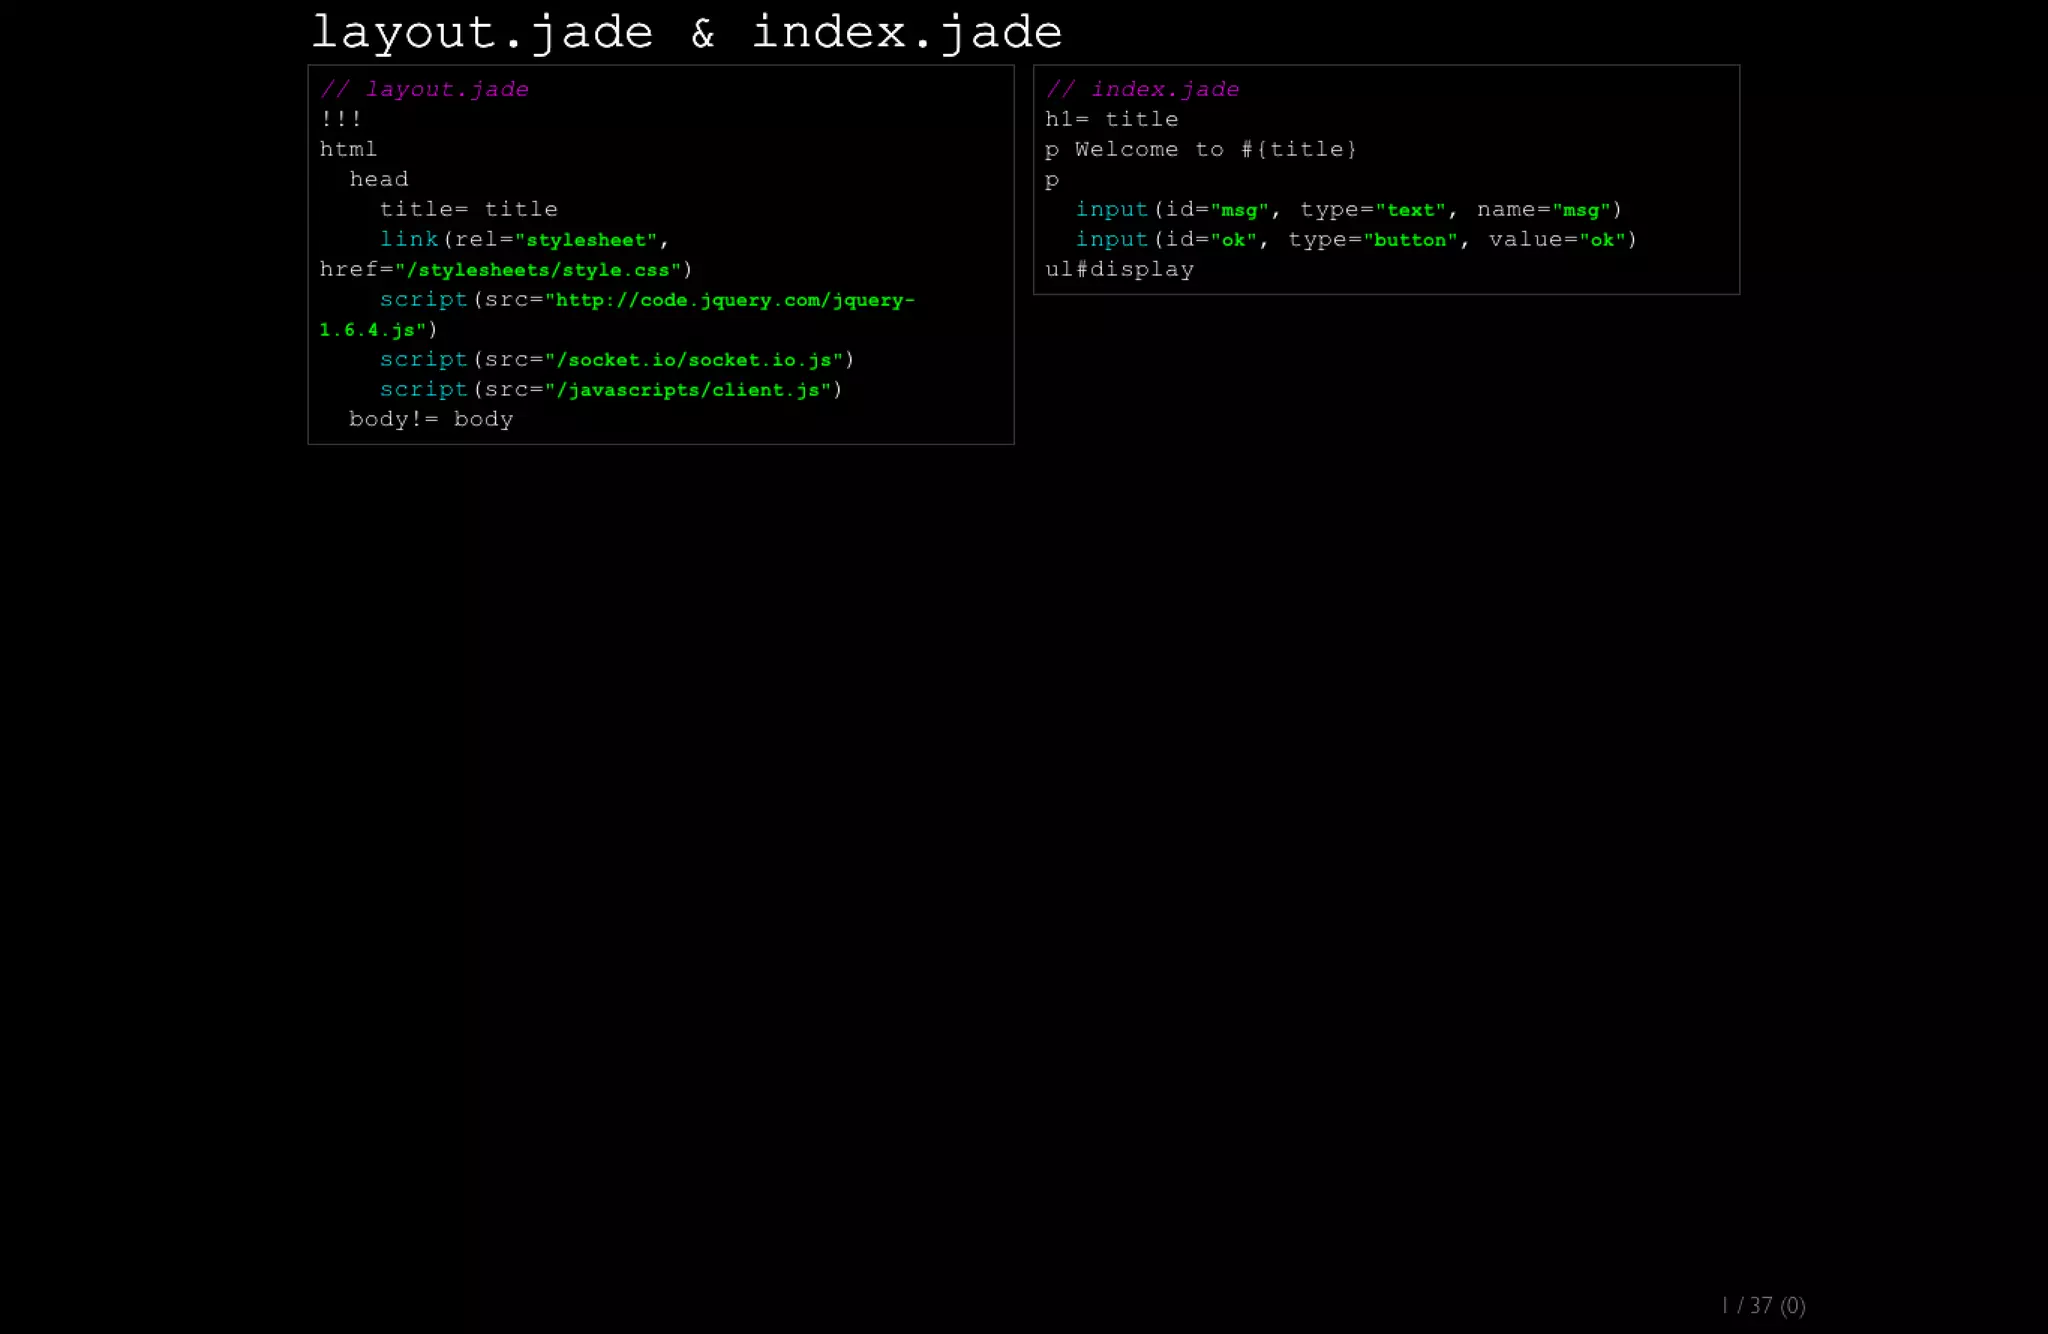Click the 'title= title' code line

[x=468, y=209]
